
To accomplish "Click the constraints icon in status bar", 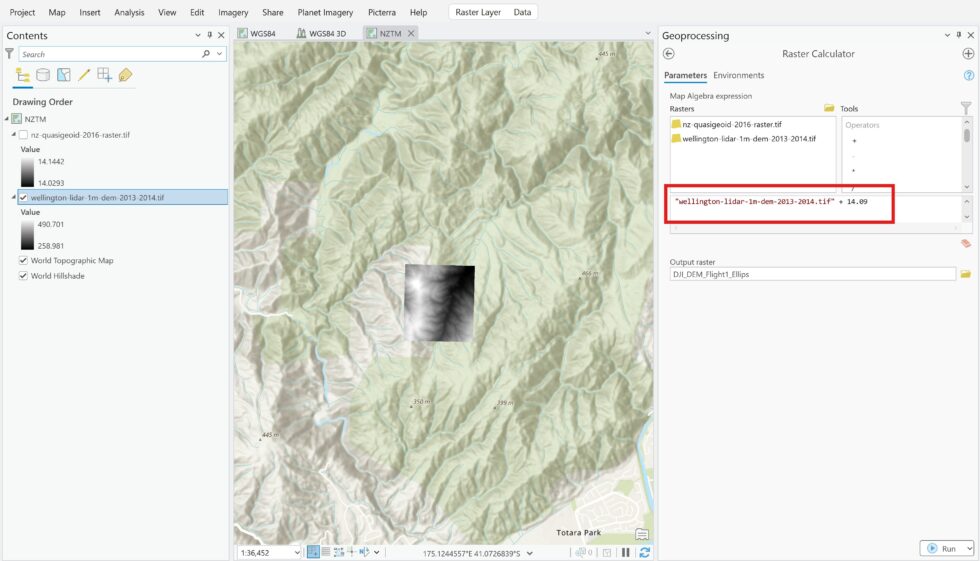I will pyautogui.click(x=339, y=552).
